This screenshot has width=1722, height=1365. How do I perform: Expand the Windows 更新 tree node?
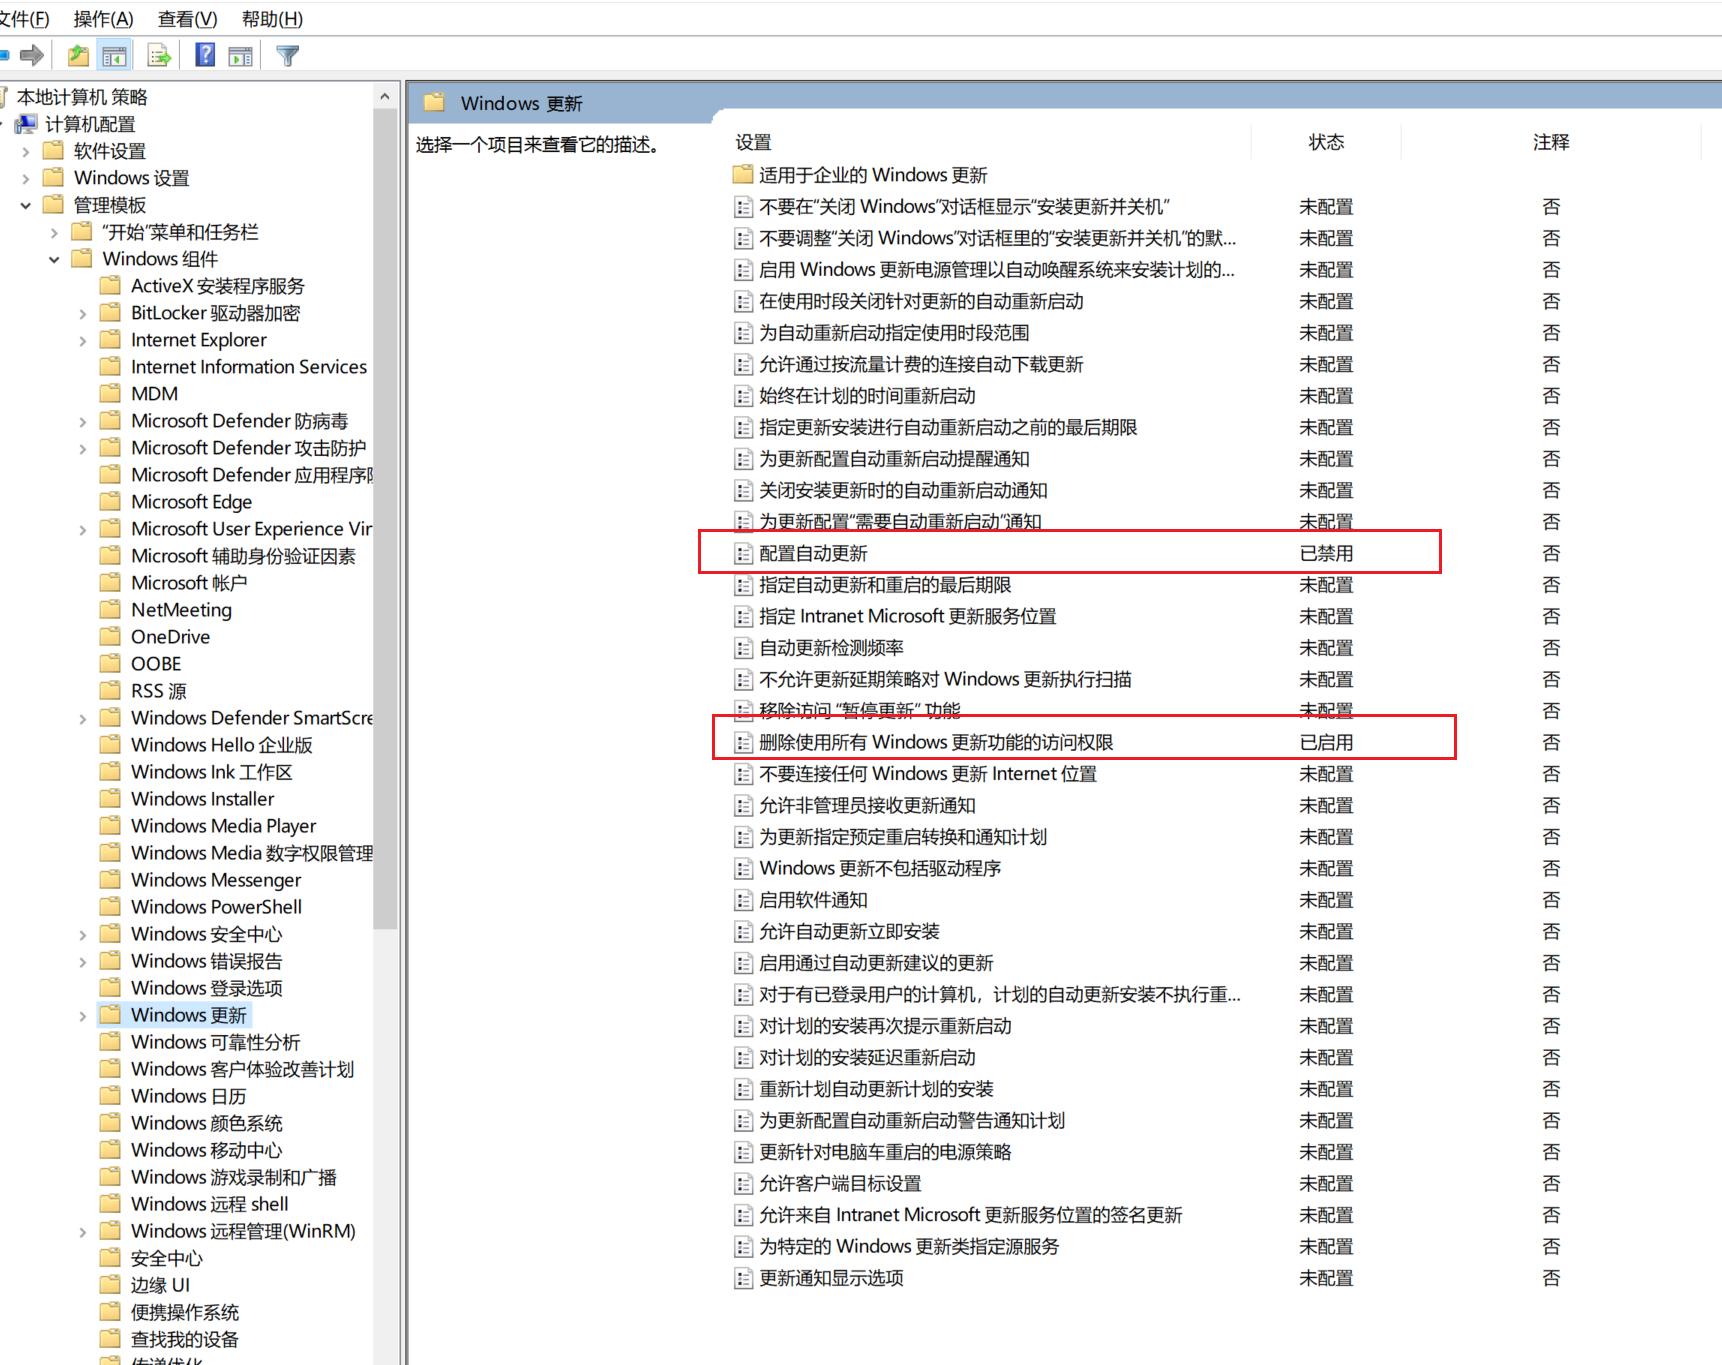coord(83,1015)
